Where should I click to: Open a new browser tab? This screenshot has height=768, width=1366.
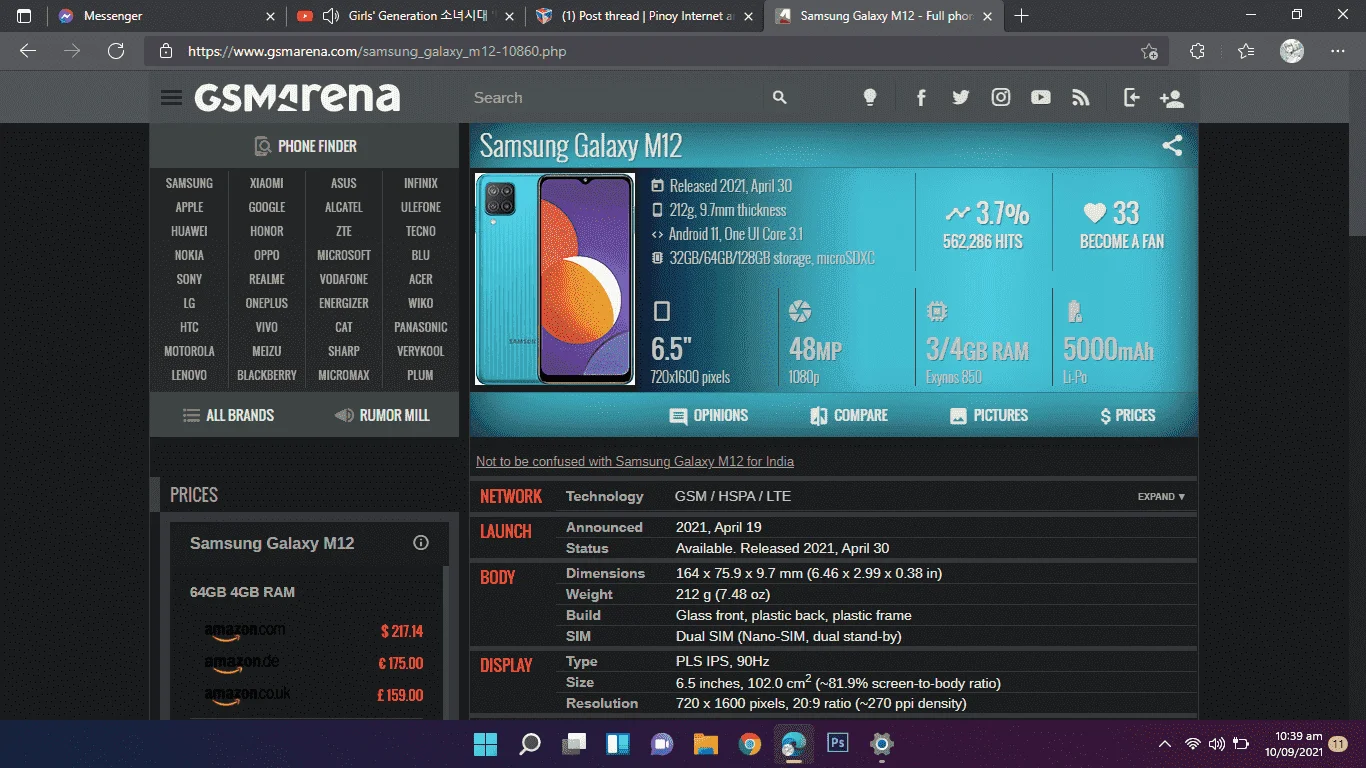pos(1021,16)
